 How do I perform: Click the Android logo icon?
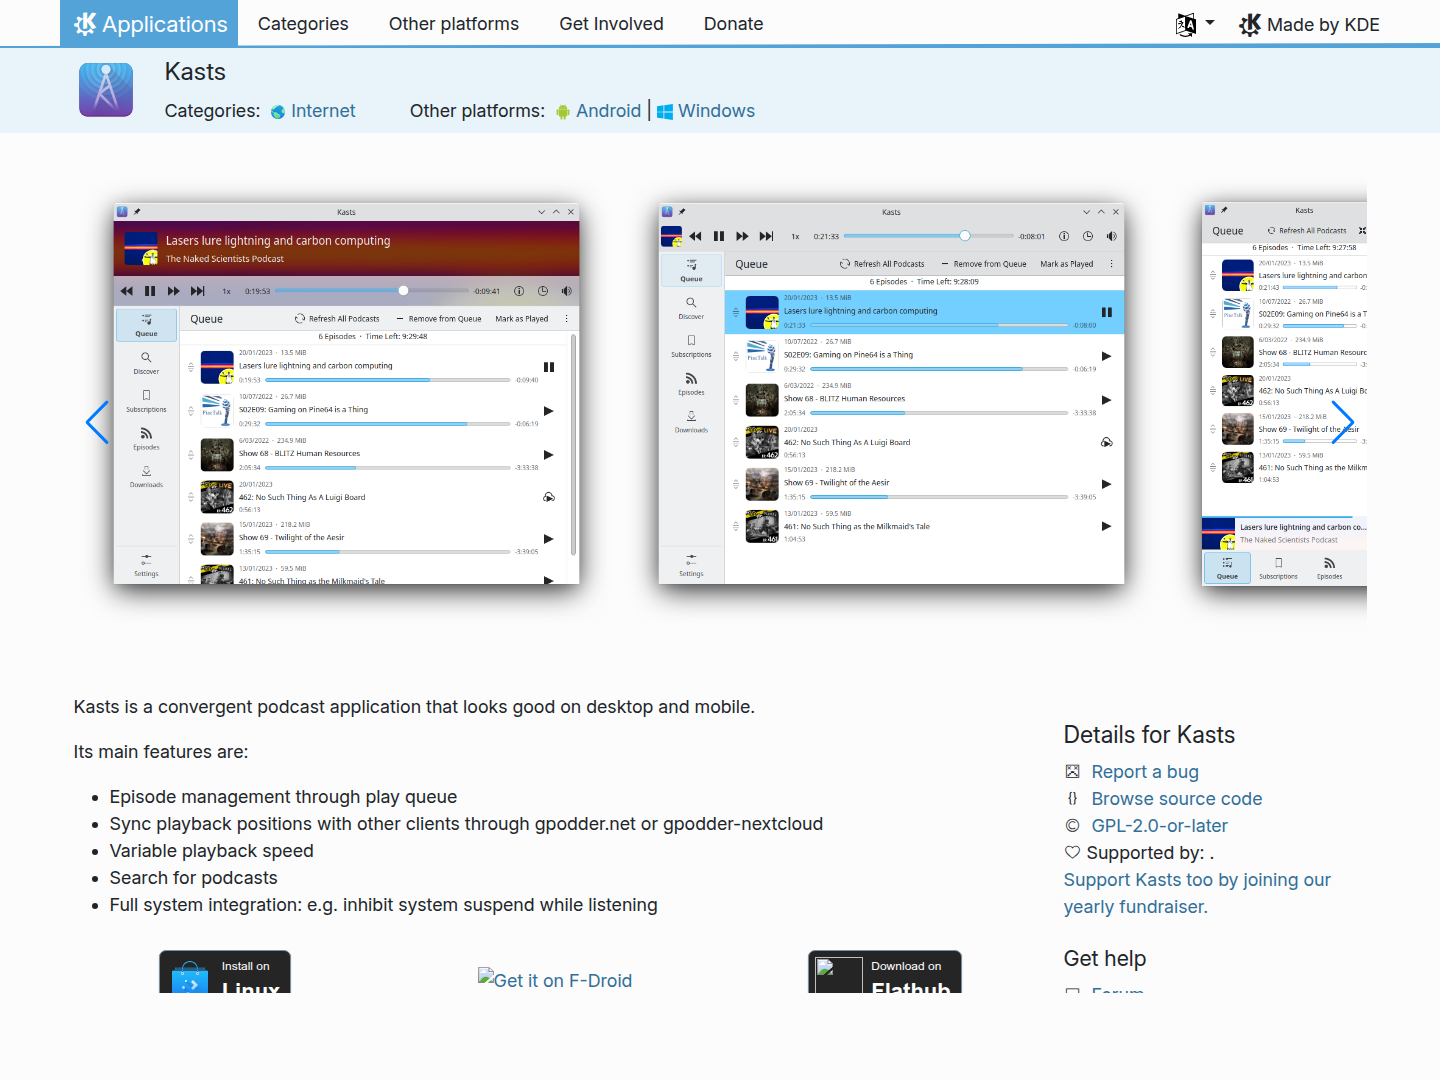tap(563, 112)
